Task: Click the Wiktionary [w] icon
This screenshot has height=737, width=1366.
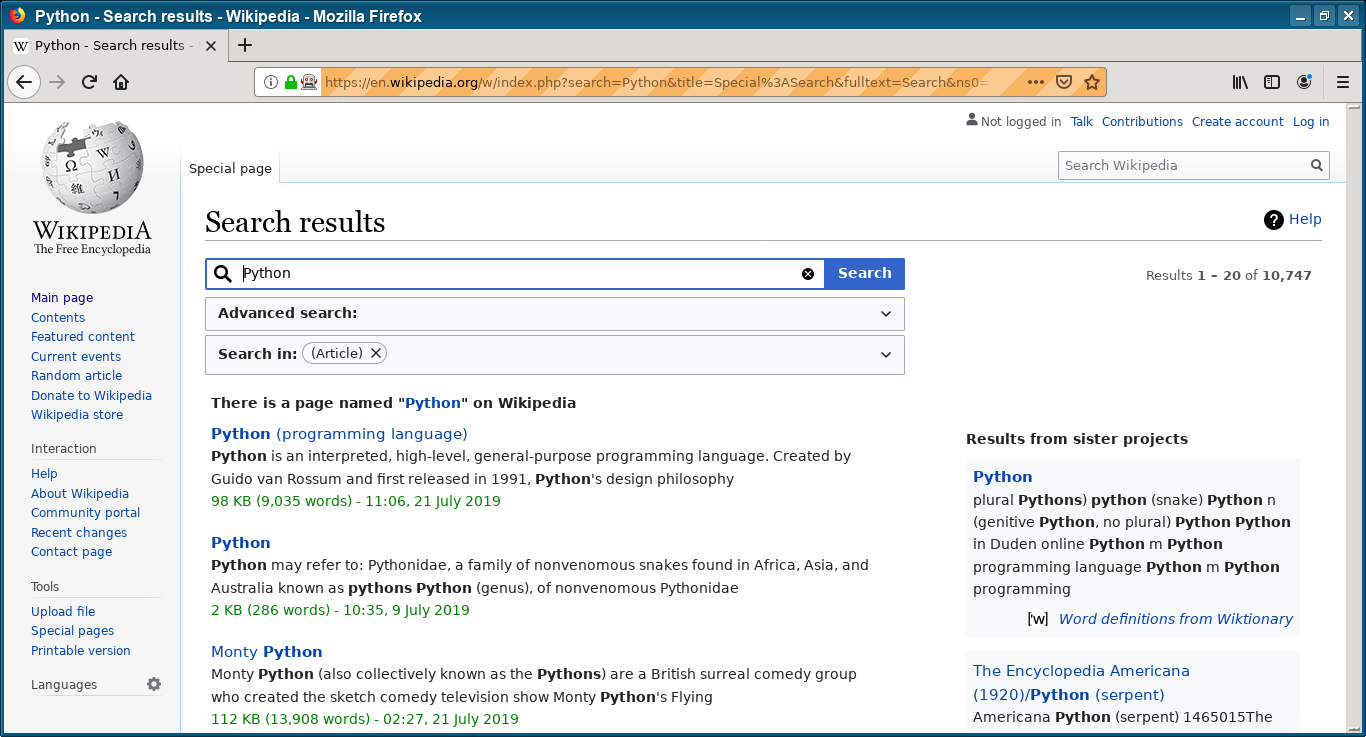Action: tap(1038, 619)
